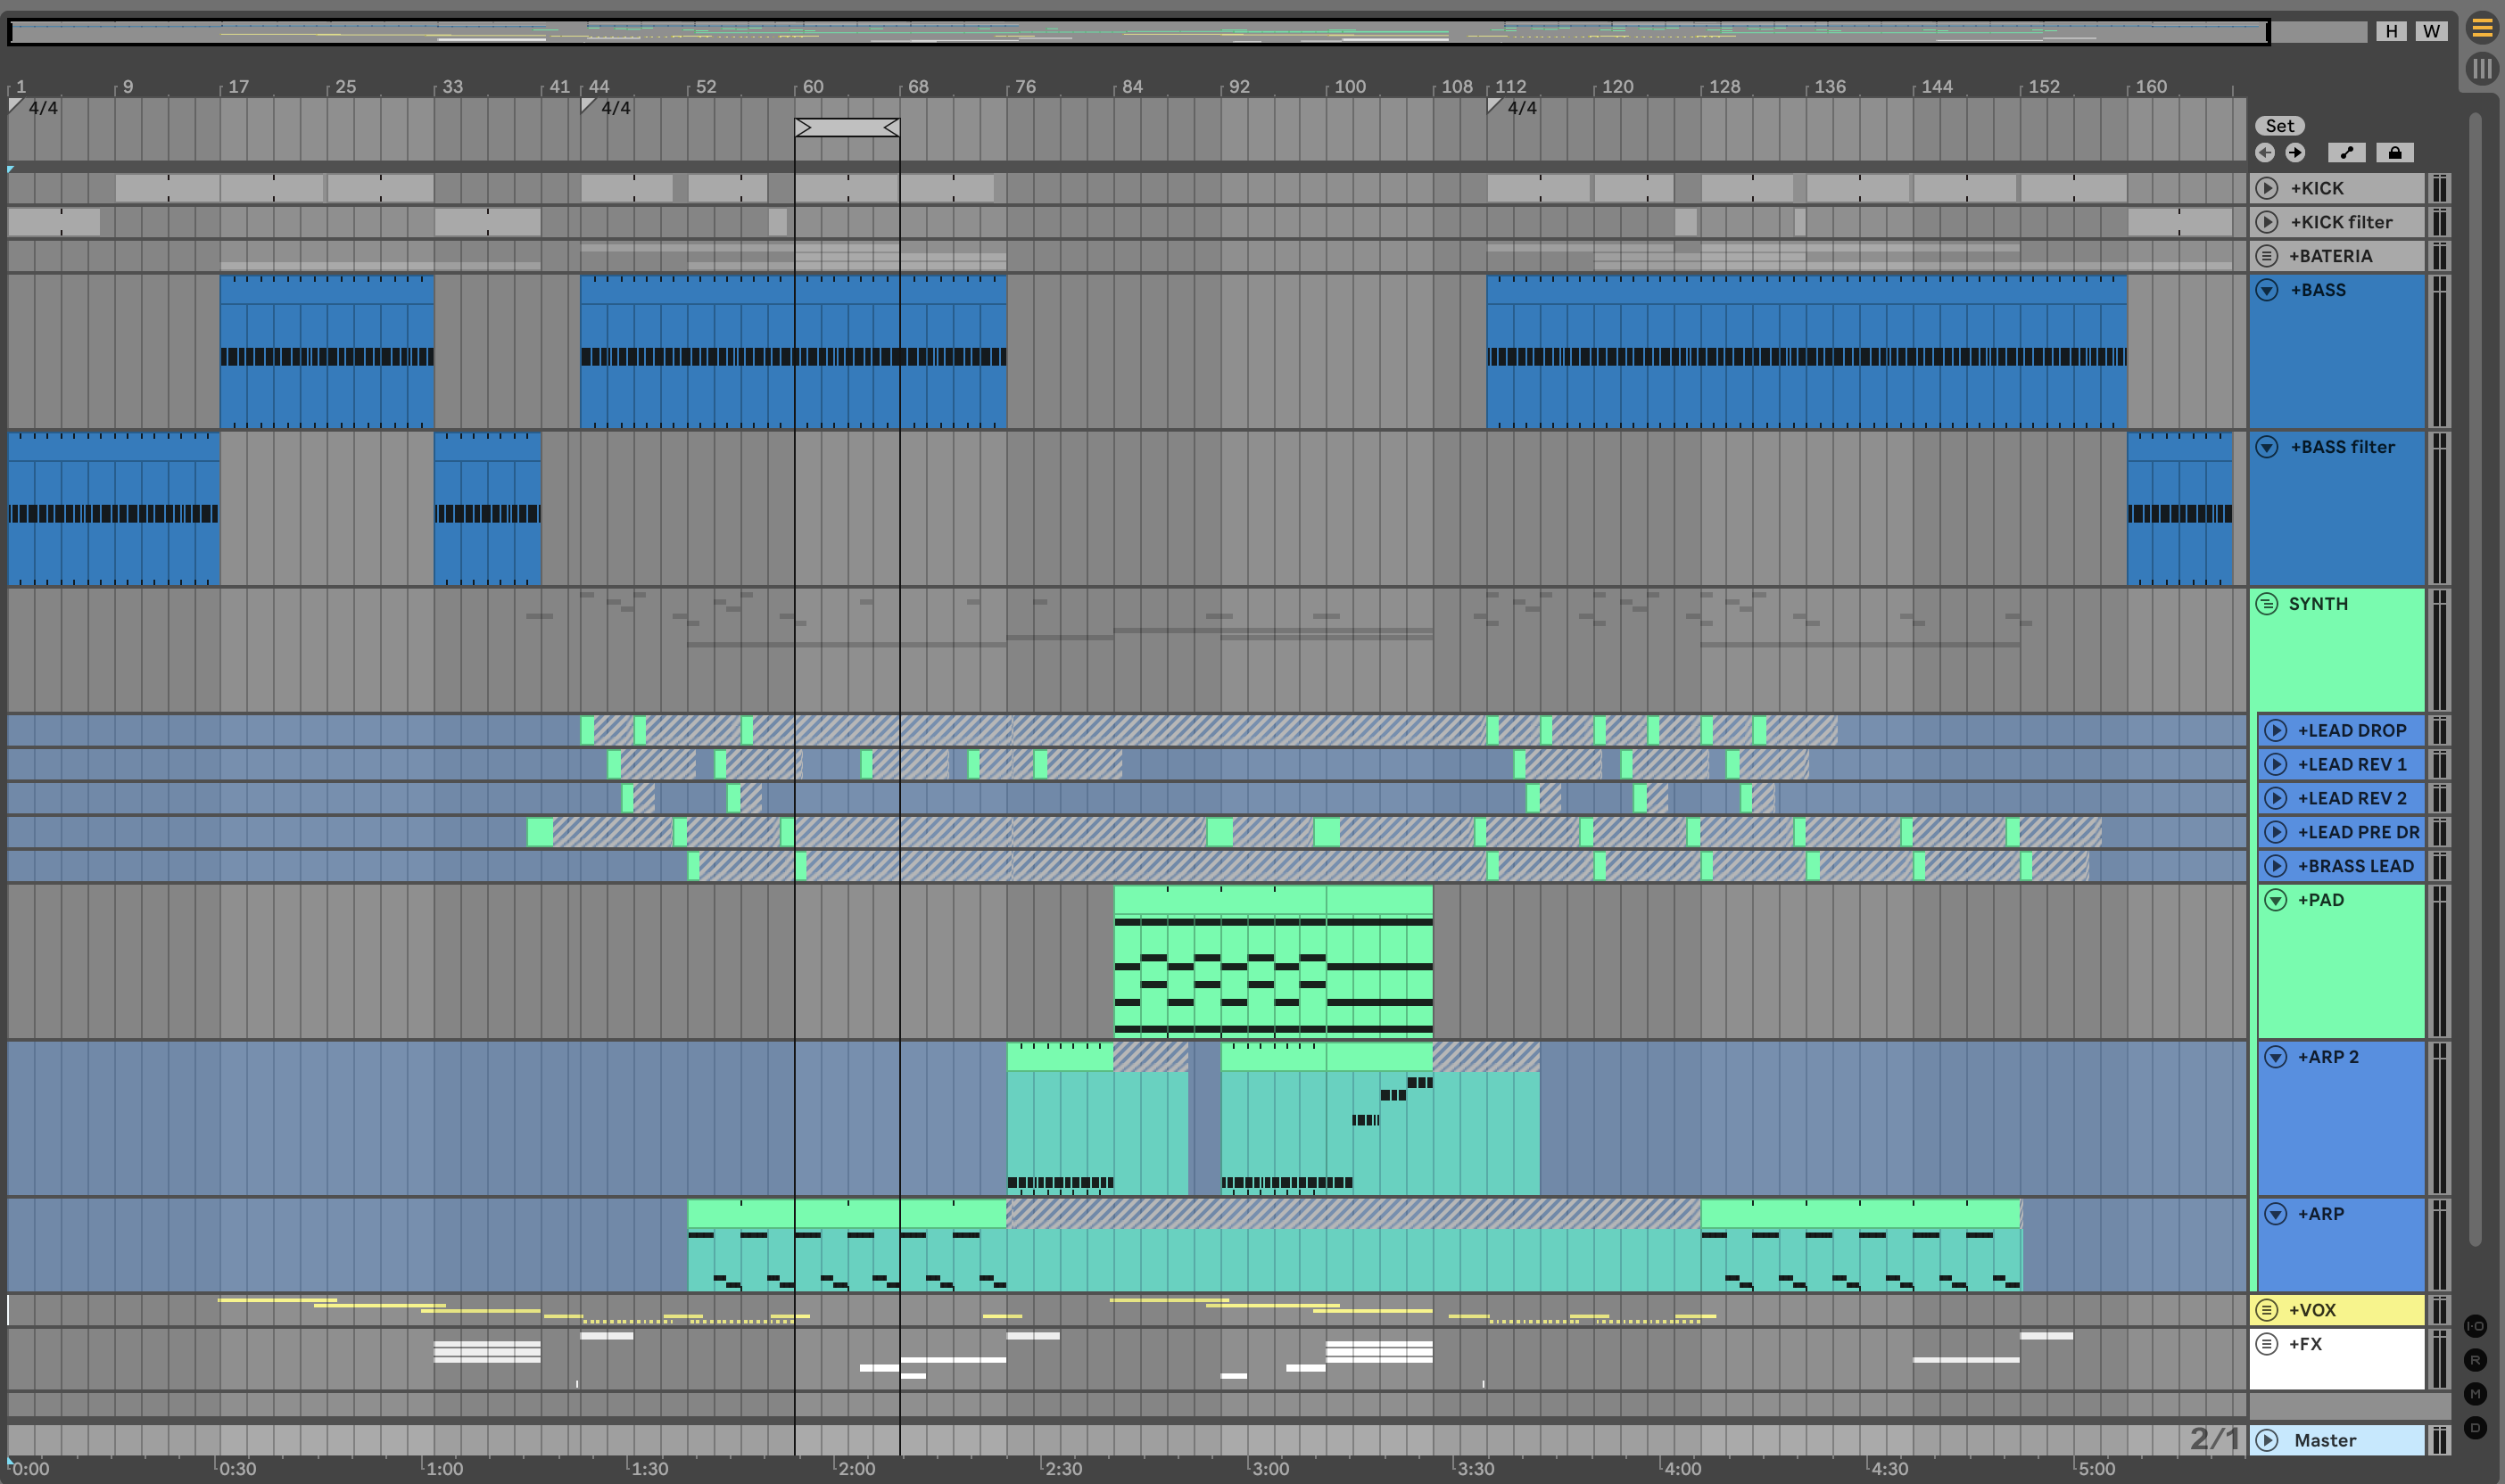Toggle the lock envelopes icon
This screenshot has height=1484, width=2505.
(x=2394, y=152)
